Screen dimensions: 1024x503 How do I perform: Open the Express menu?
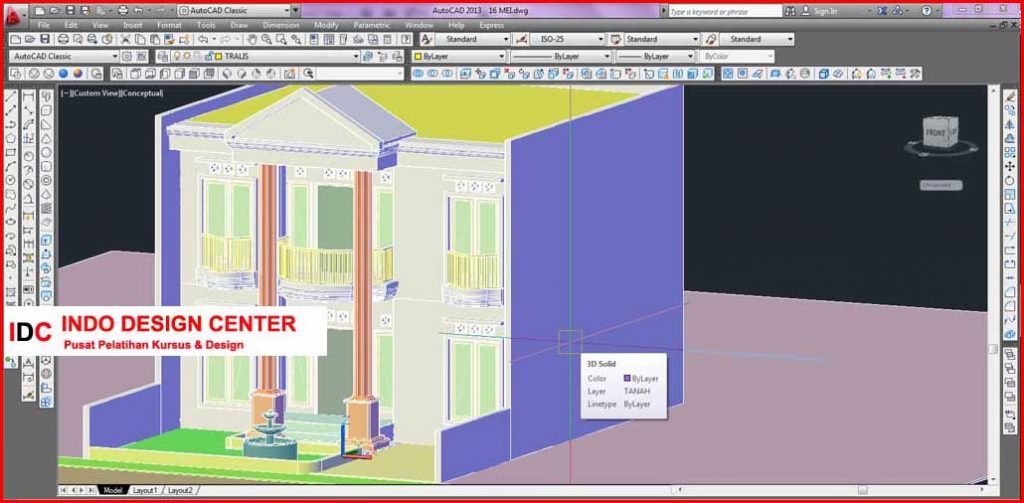click(x=491, y=25)
